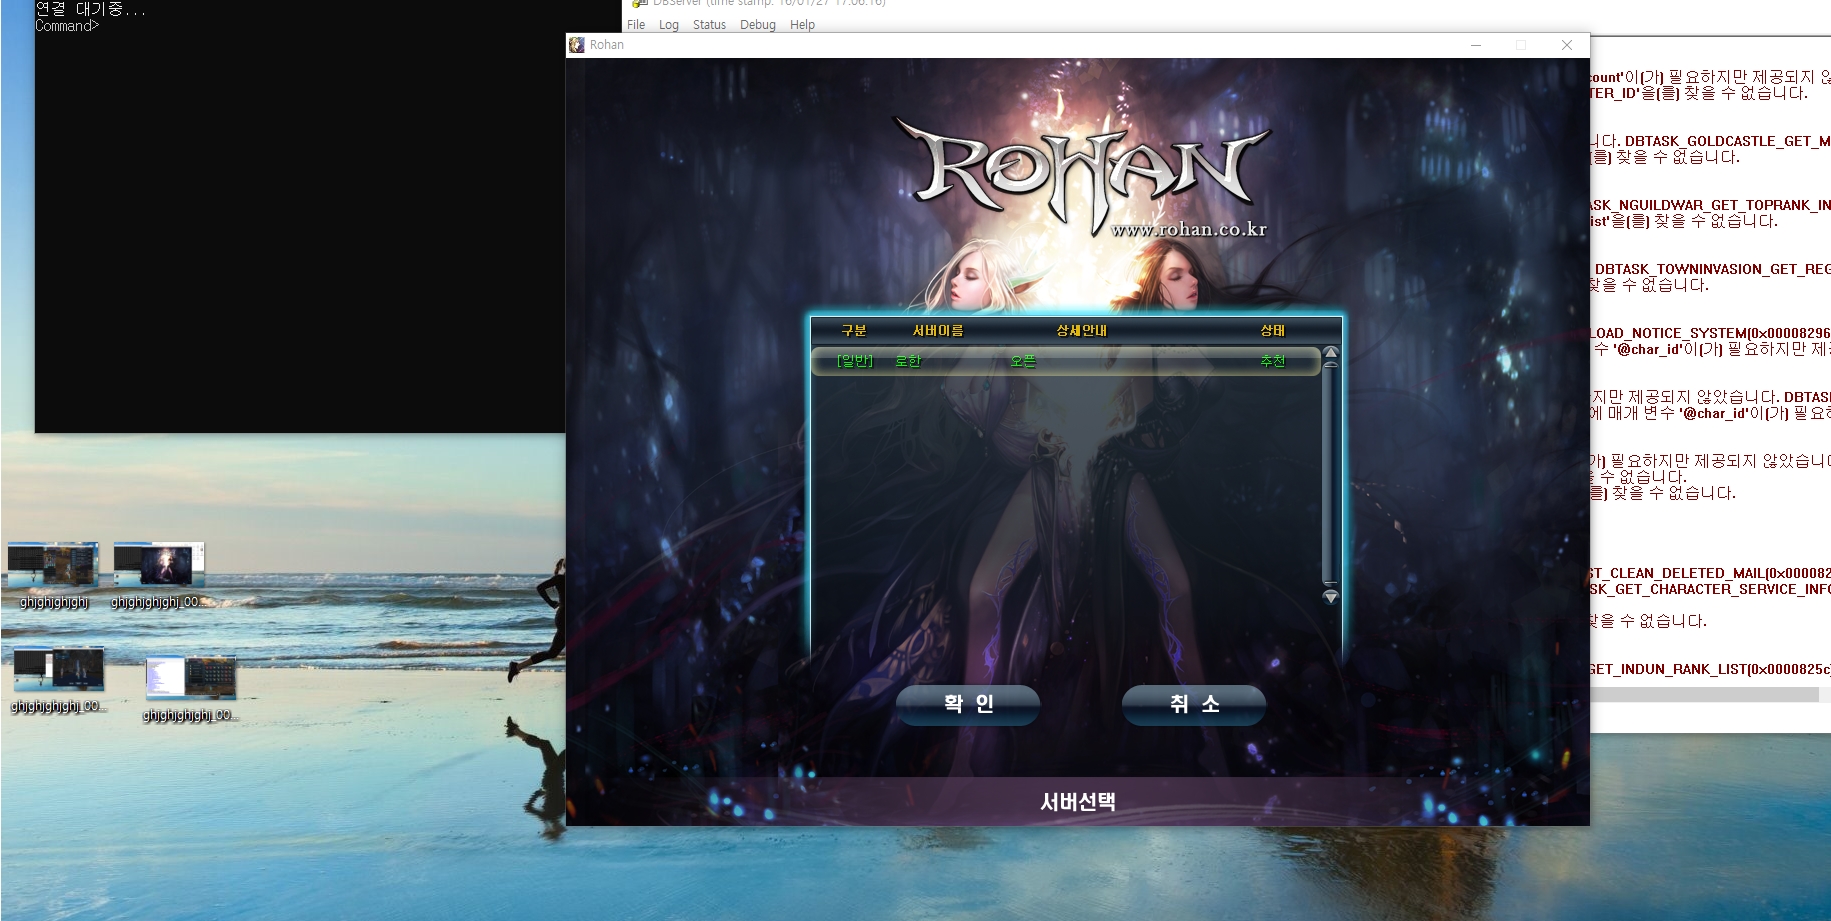Click the 상세안내 column header
1831x921 pixels.
[x=1082, y=330]
